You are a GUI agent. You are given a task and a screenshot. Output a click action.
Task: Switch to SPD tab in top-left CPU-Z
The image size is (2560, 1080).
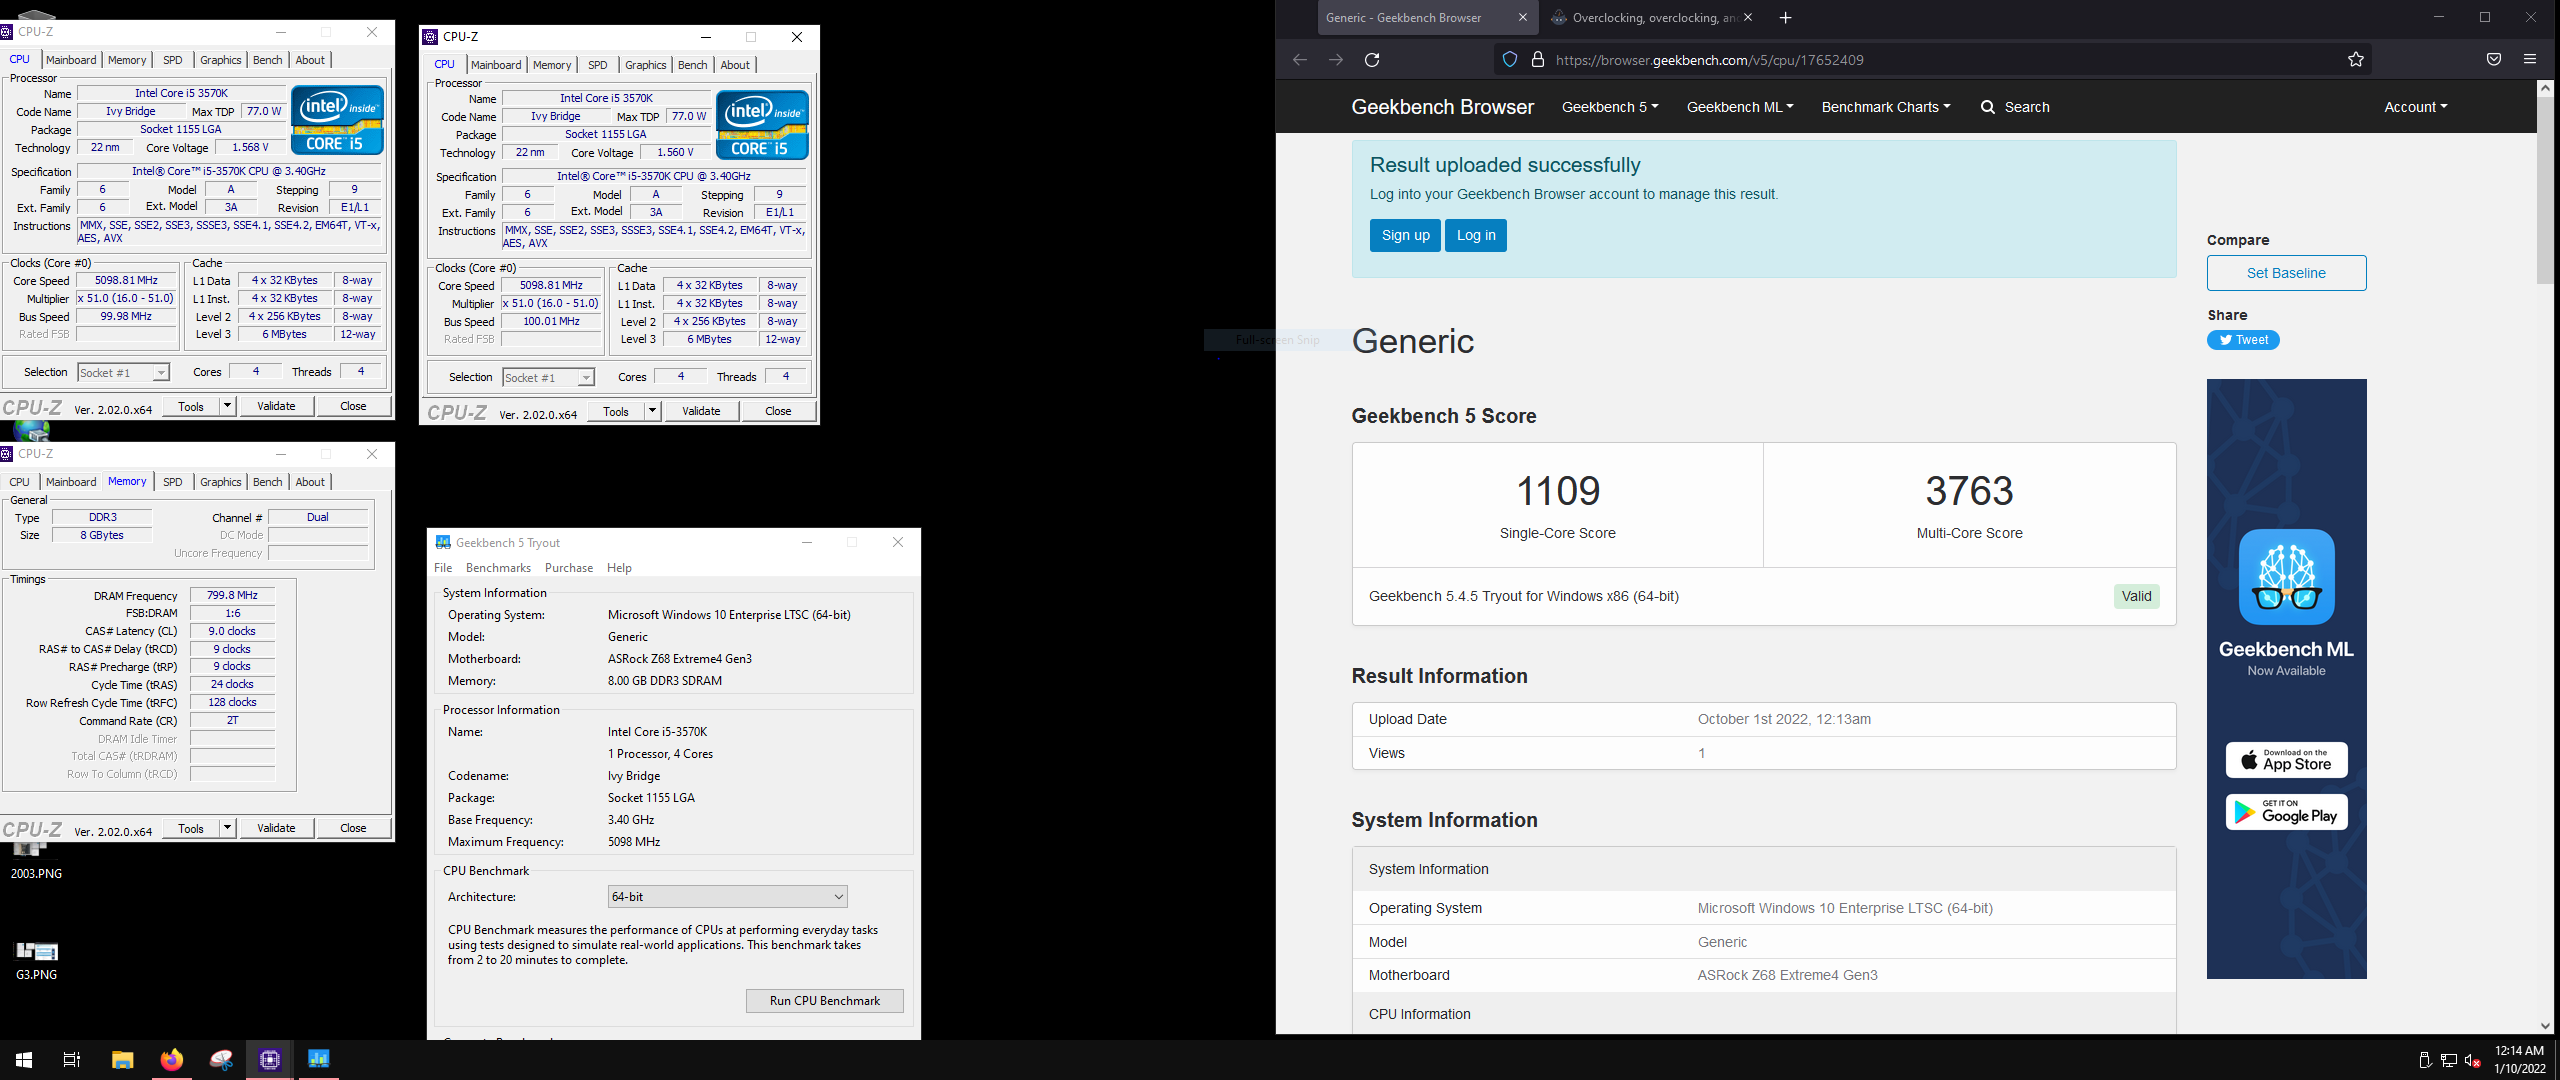[x=172, y=60]
